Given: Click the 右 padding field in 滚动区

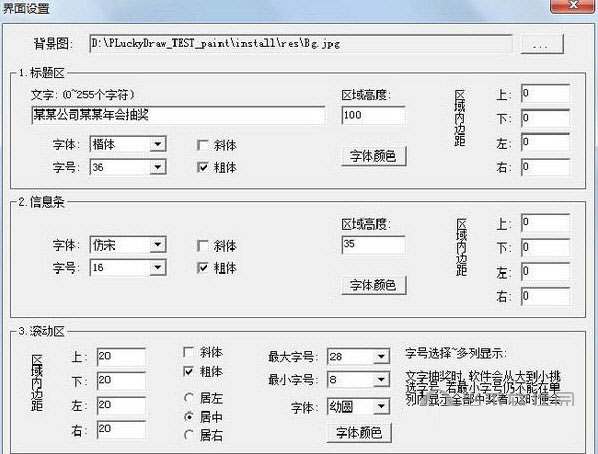Looking at the screenshot, I should pos(121,430).
